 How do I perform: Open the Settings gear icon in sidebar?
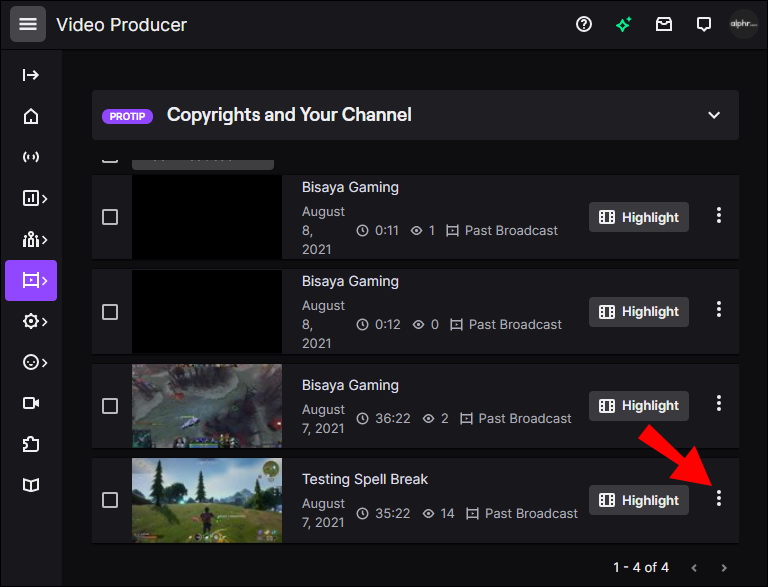pyautogui.click(x=34, y=321)
